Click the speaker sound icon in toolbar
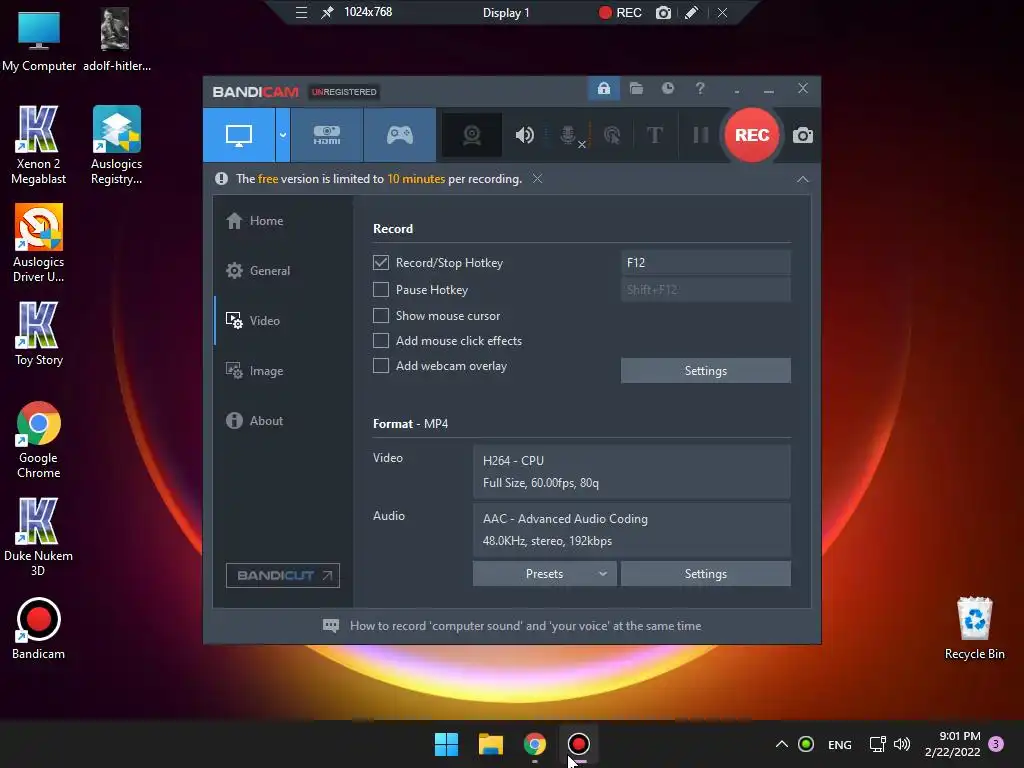The height and width of the screenshot is (768, 1024). click(524, 135)
